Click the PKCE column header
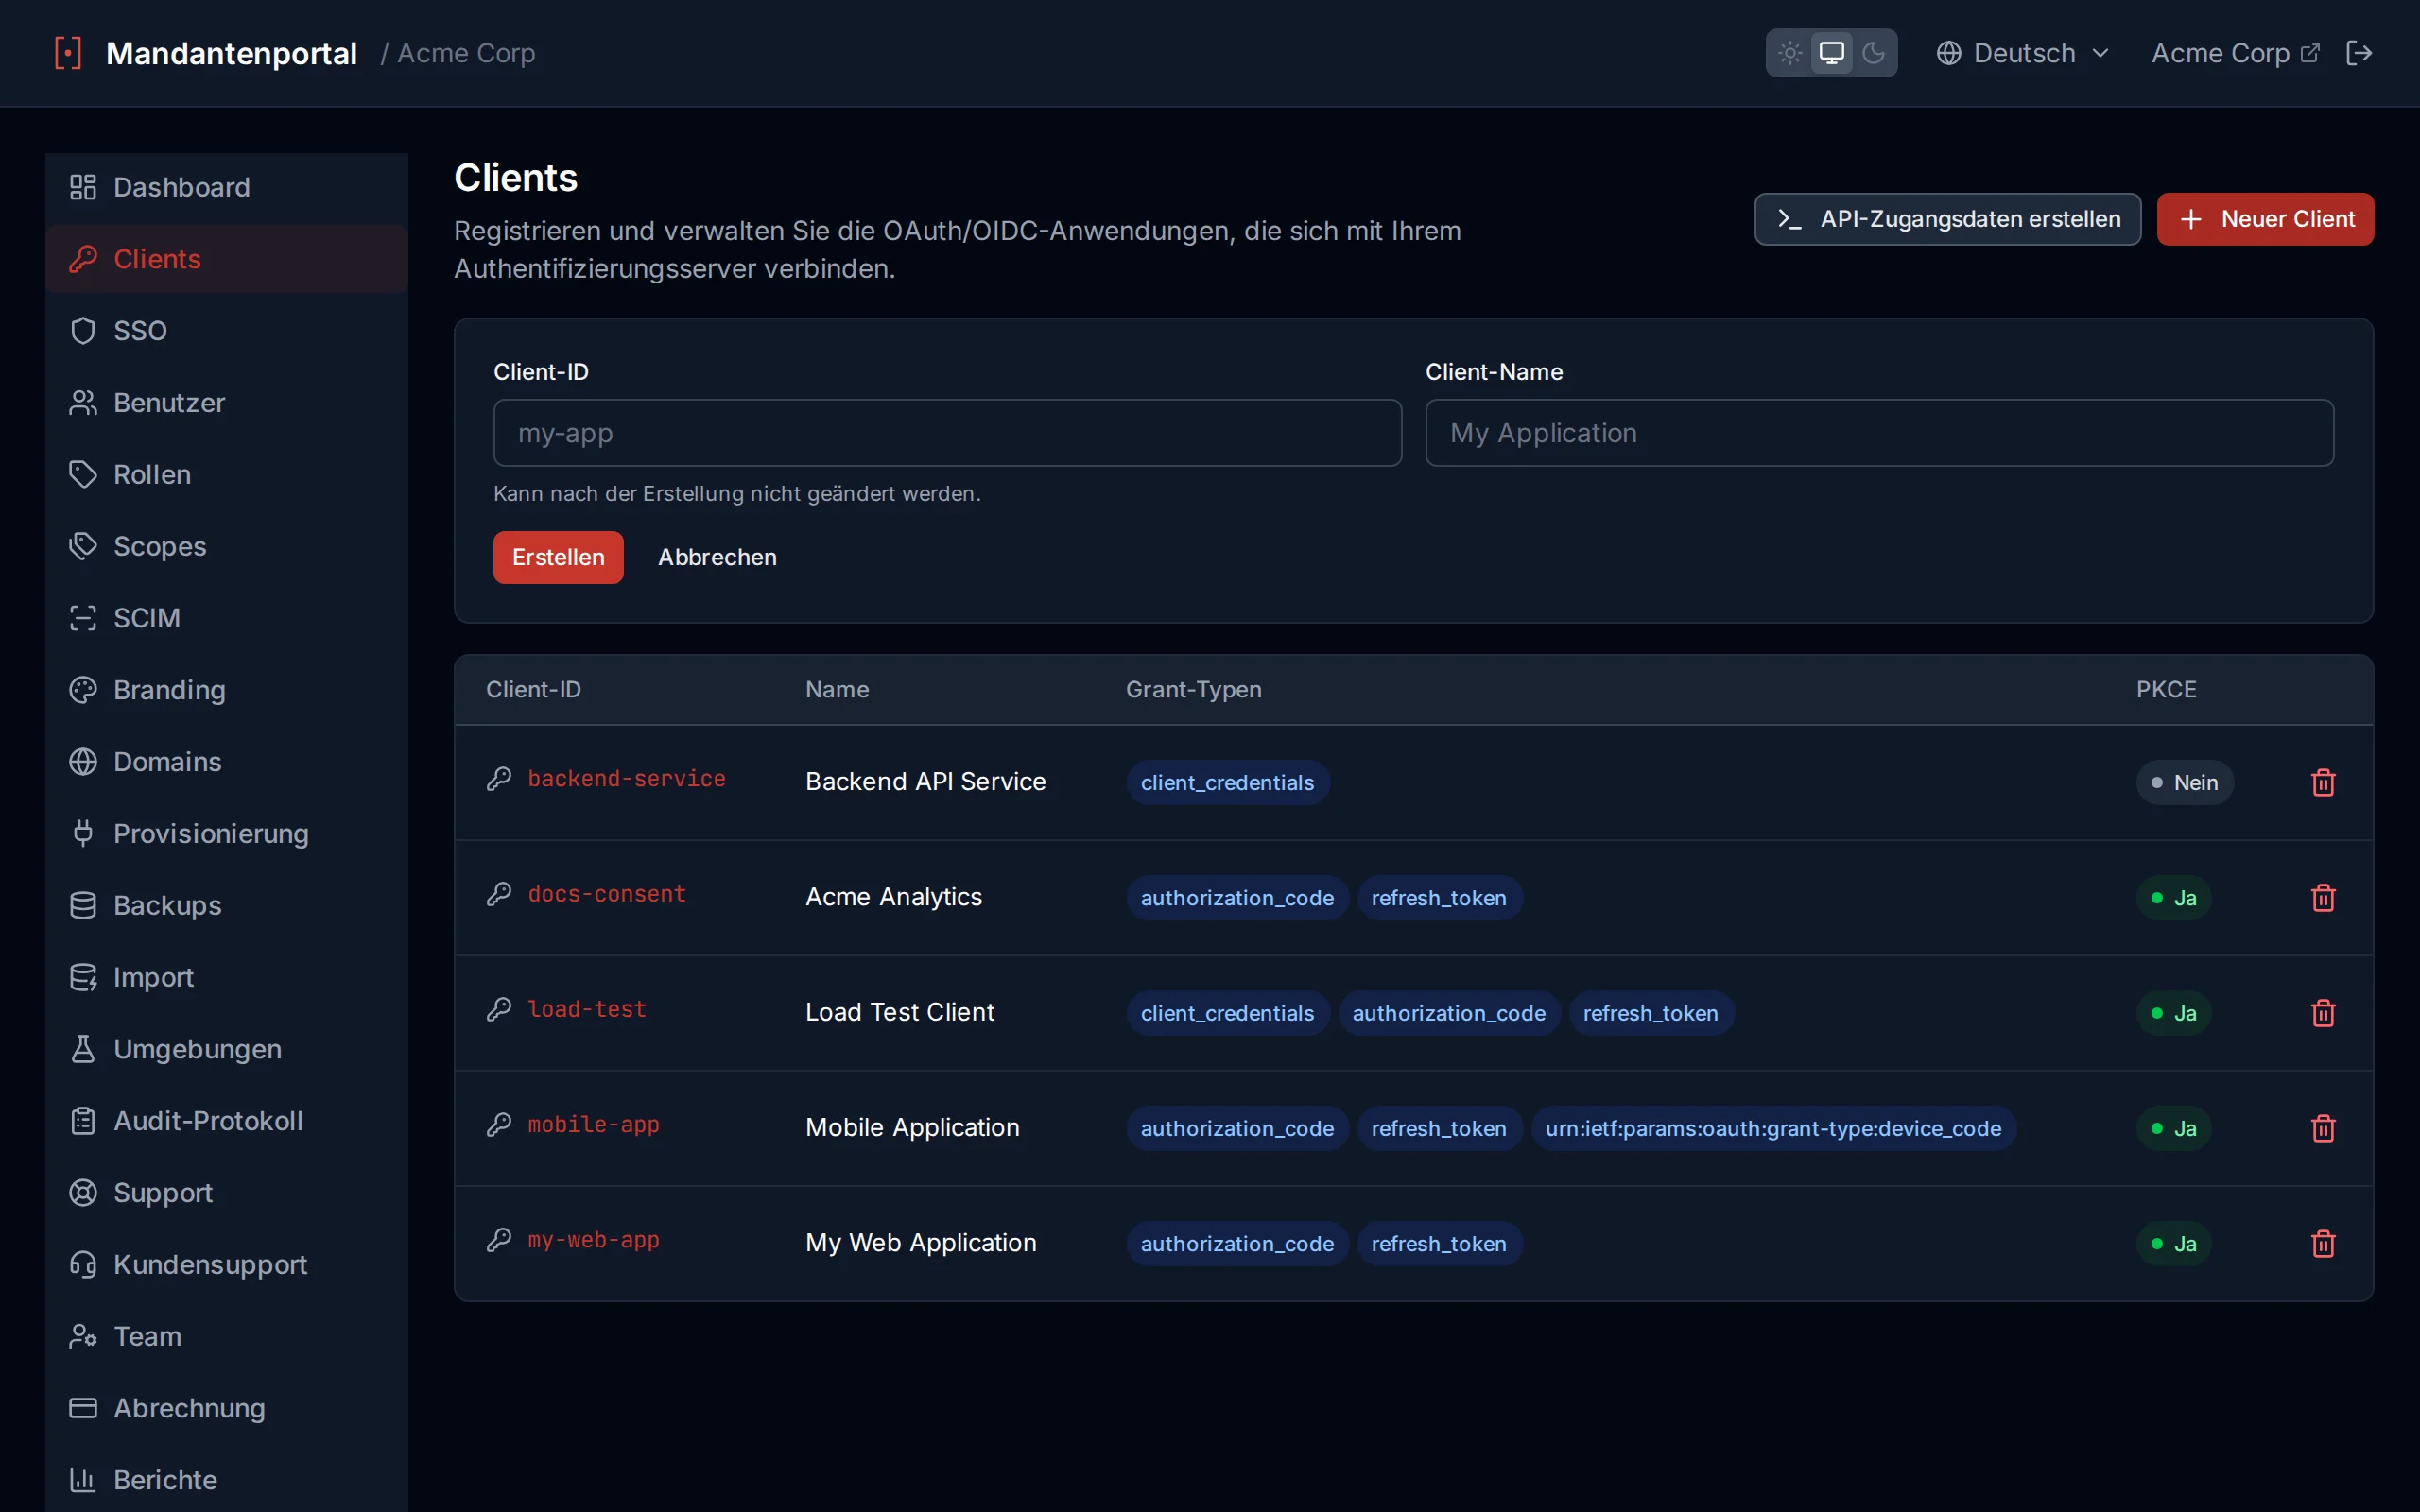Screen dimensions: 2420x1512 click(2166, 690)
